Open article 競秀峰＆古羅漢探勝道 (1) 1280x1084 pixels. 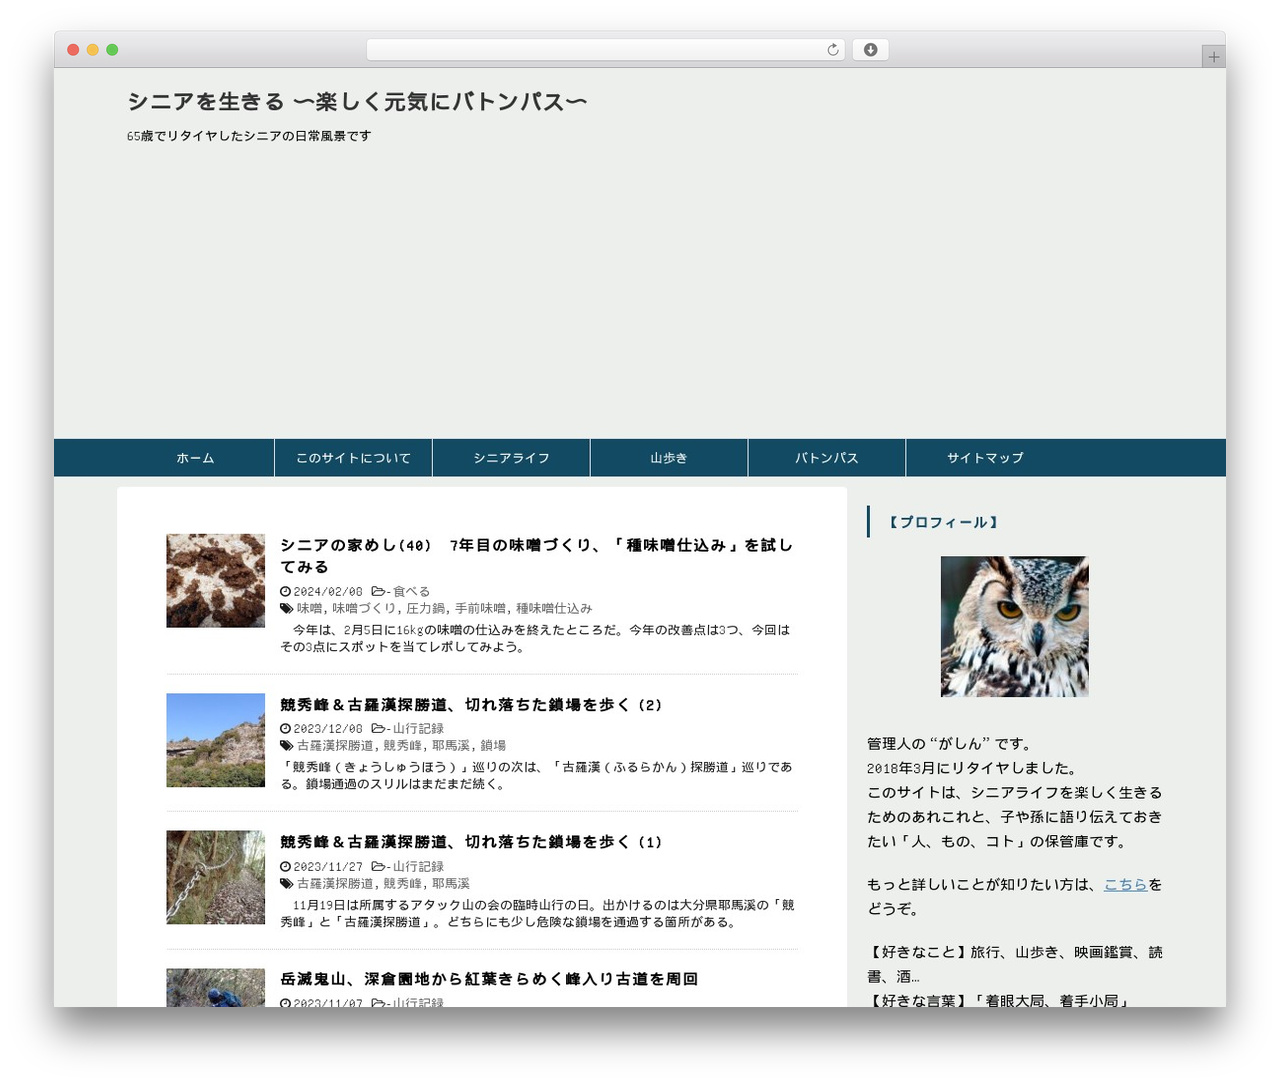tap(471, 842)
